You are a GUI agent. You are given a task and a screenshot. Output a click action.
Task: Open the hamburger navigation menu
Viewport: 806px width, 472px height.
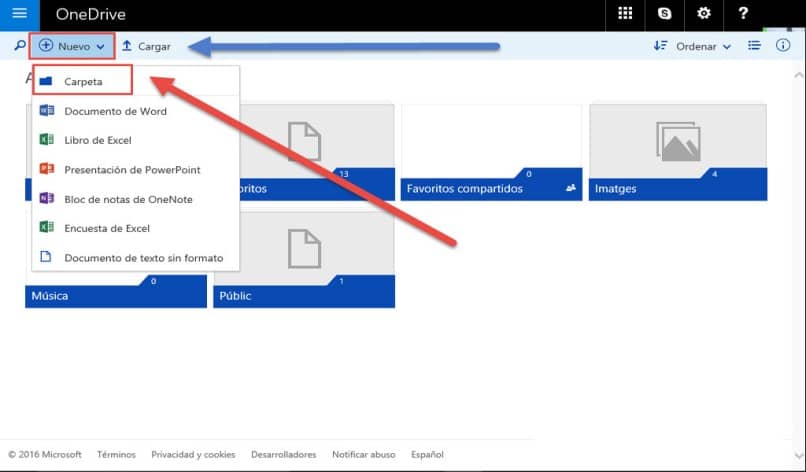(20, 13)
